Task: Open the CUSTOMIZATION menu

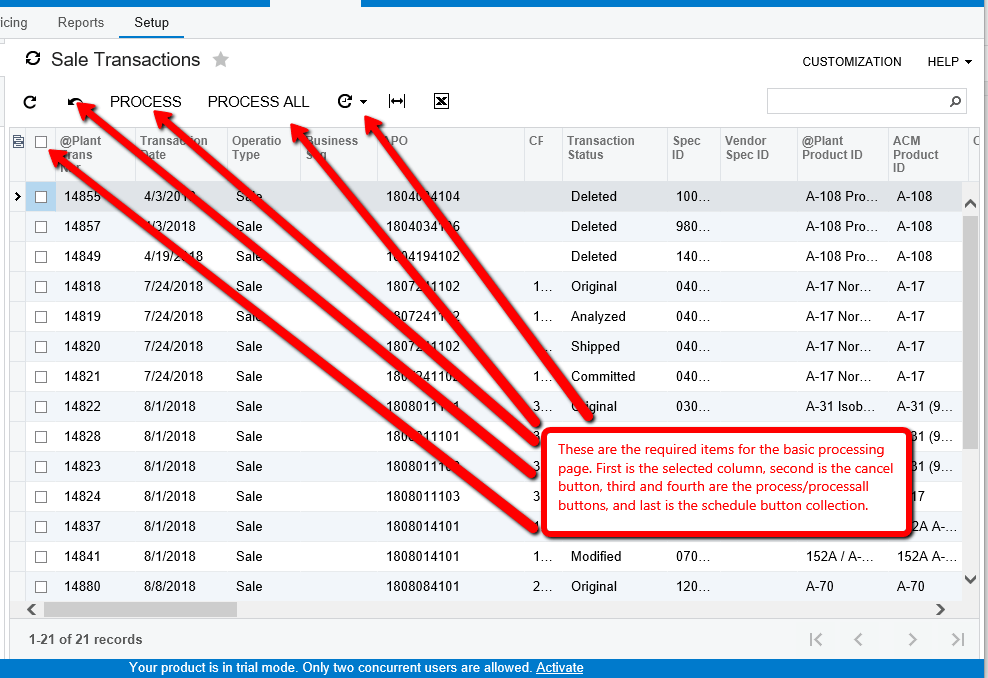Action: (851, 62)
